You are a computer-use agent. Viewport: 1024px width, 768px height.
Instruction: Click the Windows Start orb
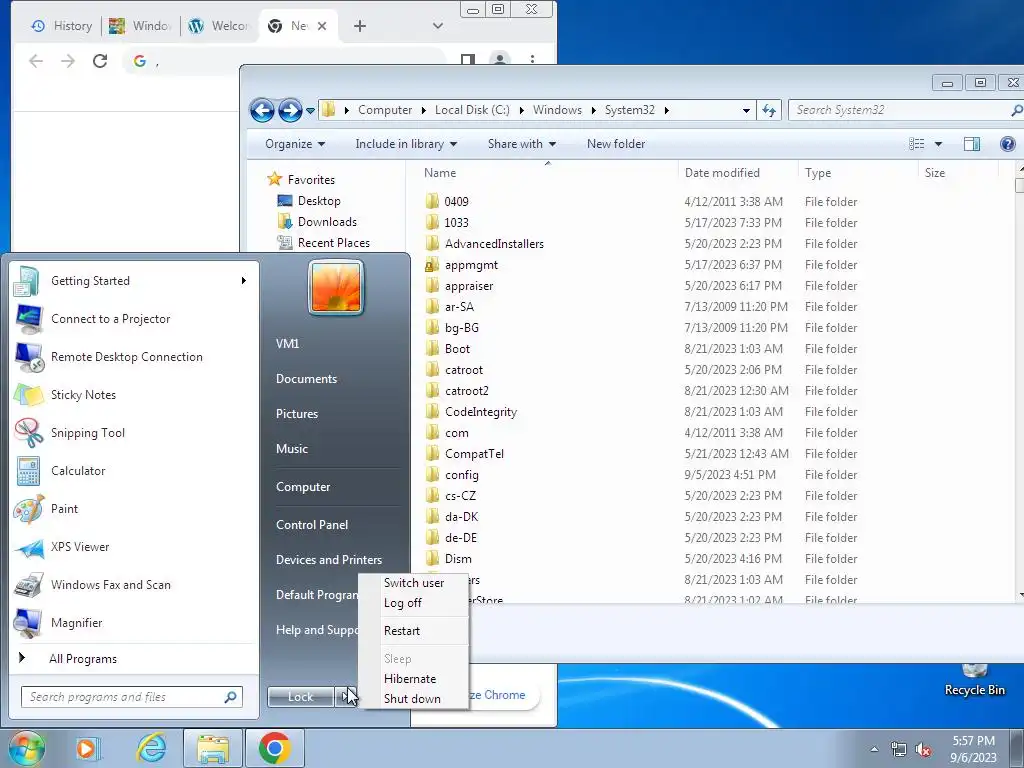click(x=27, y=748)
